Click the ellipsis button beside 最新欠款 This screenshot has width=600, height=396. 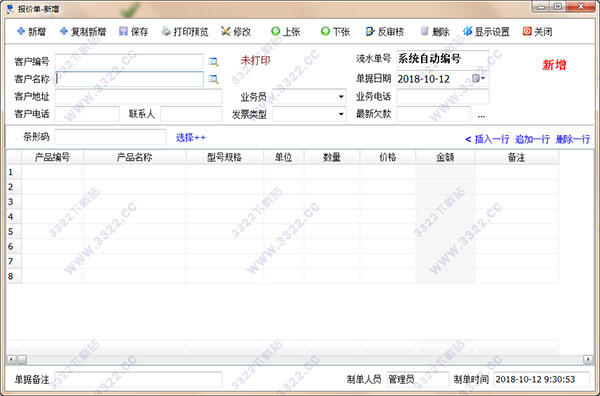click(481, 115)
